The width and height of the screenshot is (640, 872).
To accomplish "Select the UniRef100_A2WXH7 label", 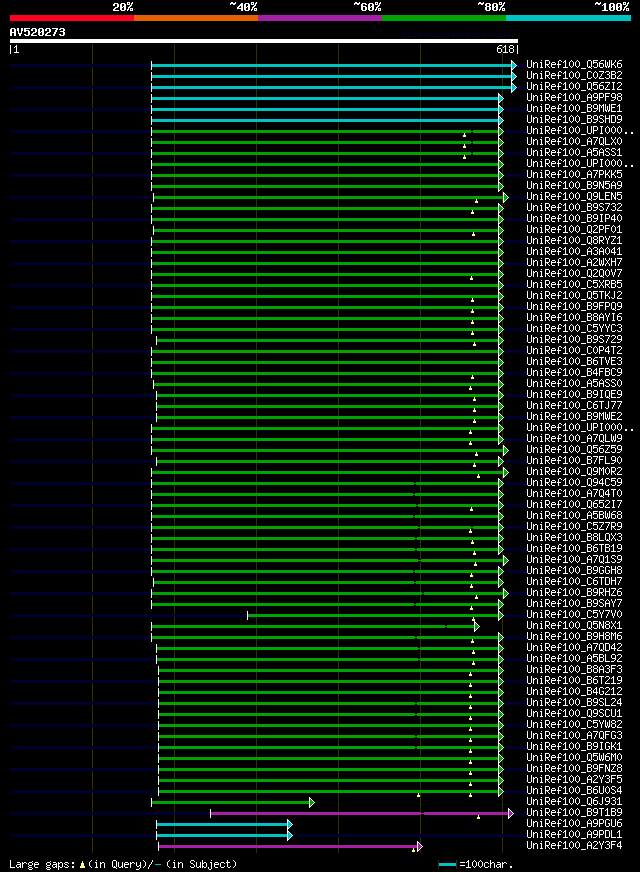I will pos(574,262).
